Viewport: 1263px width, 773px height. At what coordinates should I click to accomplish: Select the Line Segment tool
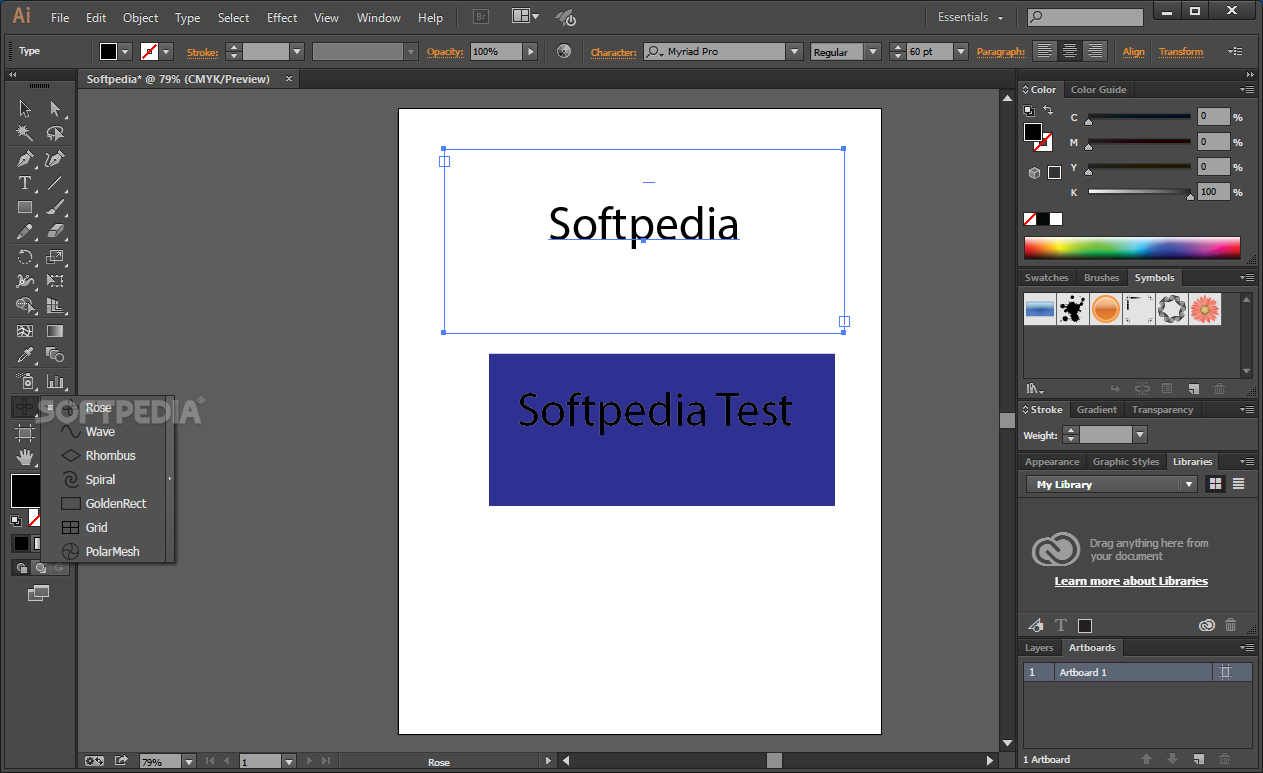click(x=55, y=183)
